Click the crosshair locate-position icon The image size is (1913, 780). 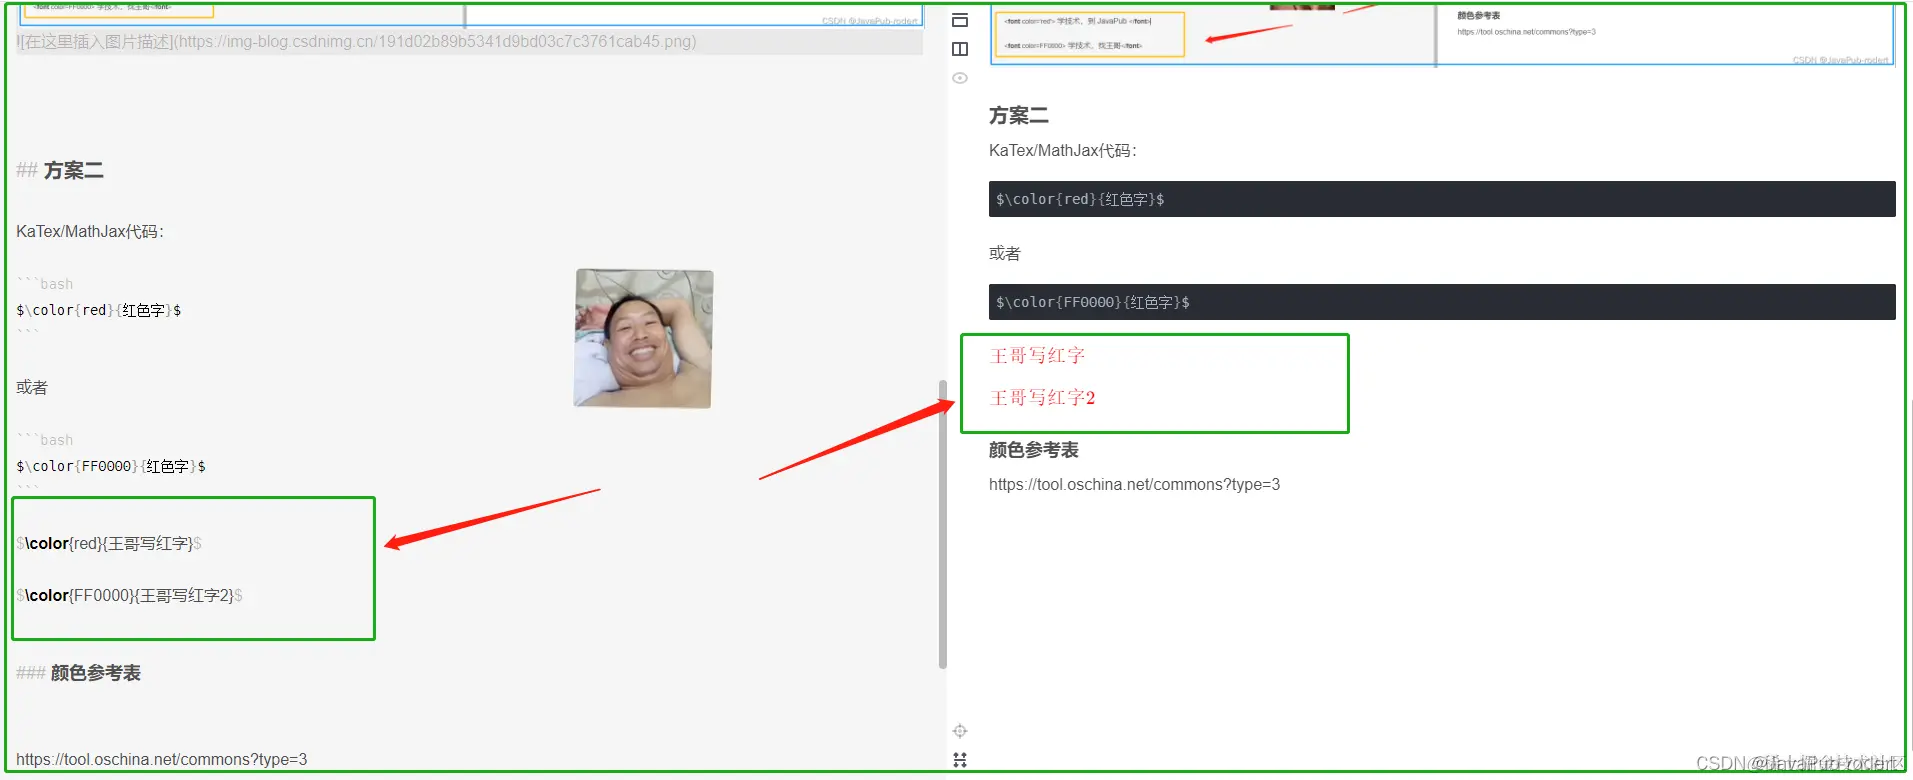pos(960,731)
